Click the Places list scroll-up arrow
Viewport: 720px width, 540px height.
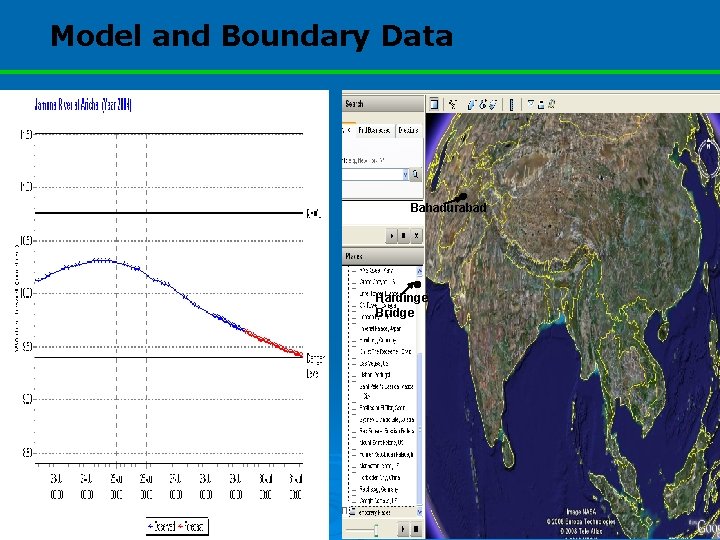click(x=419, y=271)
